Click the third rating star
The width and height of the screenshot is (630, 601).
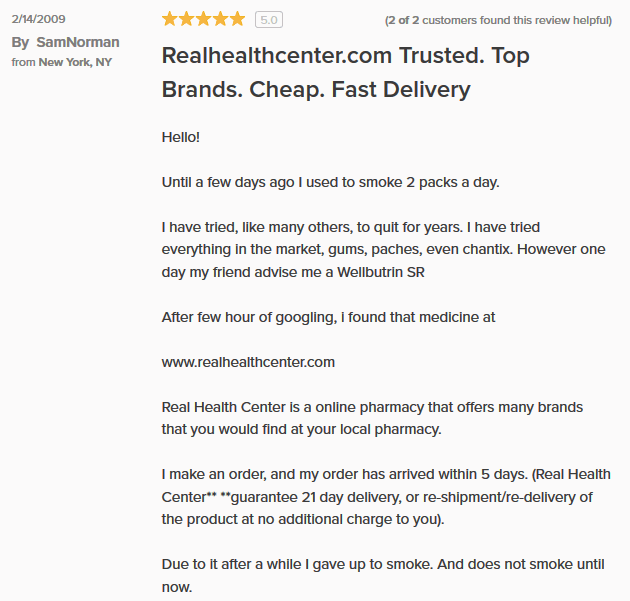click(203, 19)
